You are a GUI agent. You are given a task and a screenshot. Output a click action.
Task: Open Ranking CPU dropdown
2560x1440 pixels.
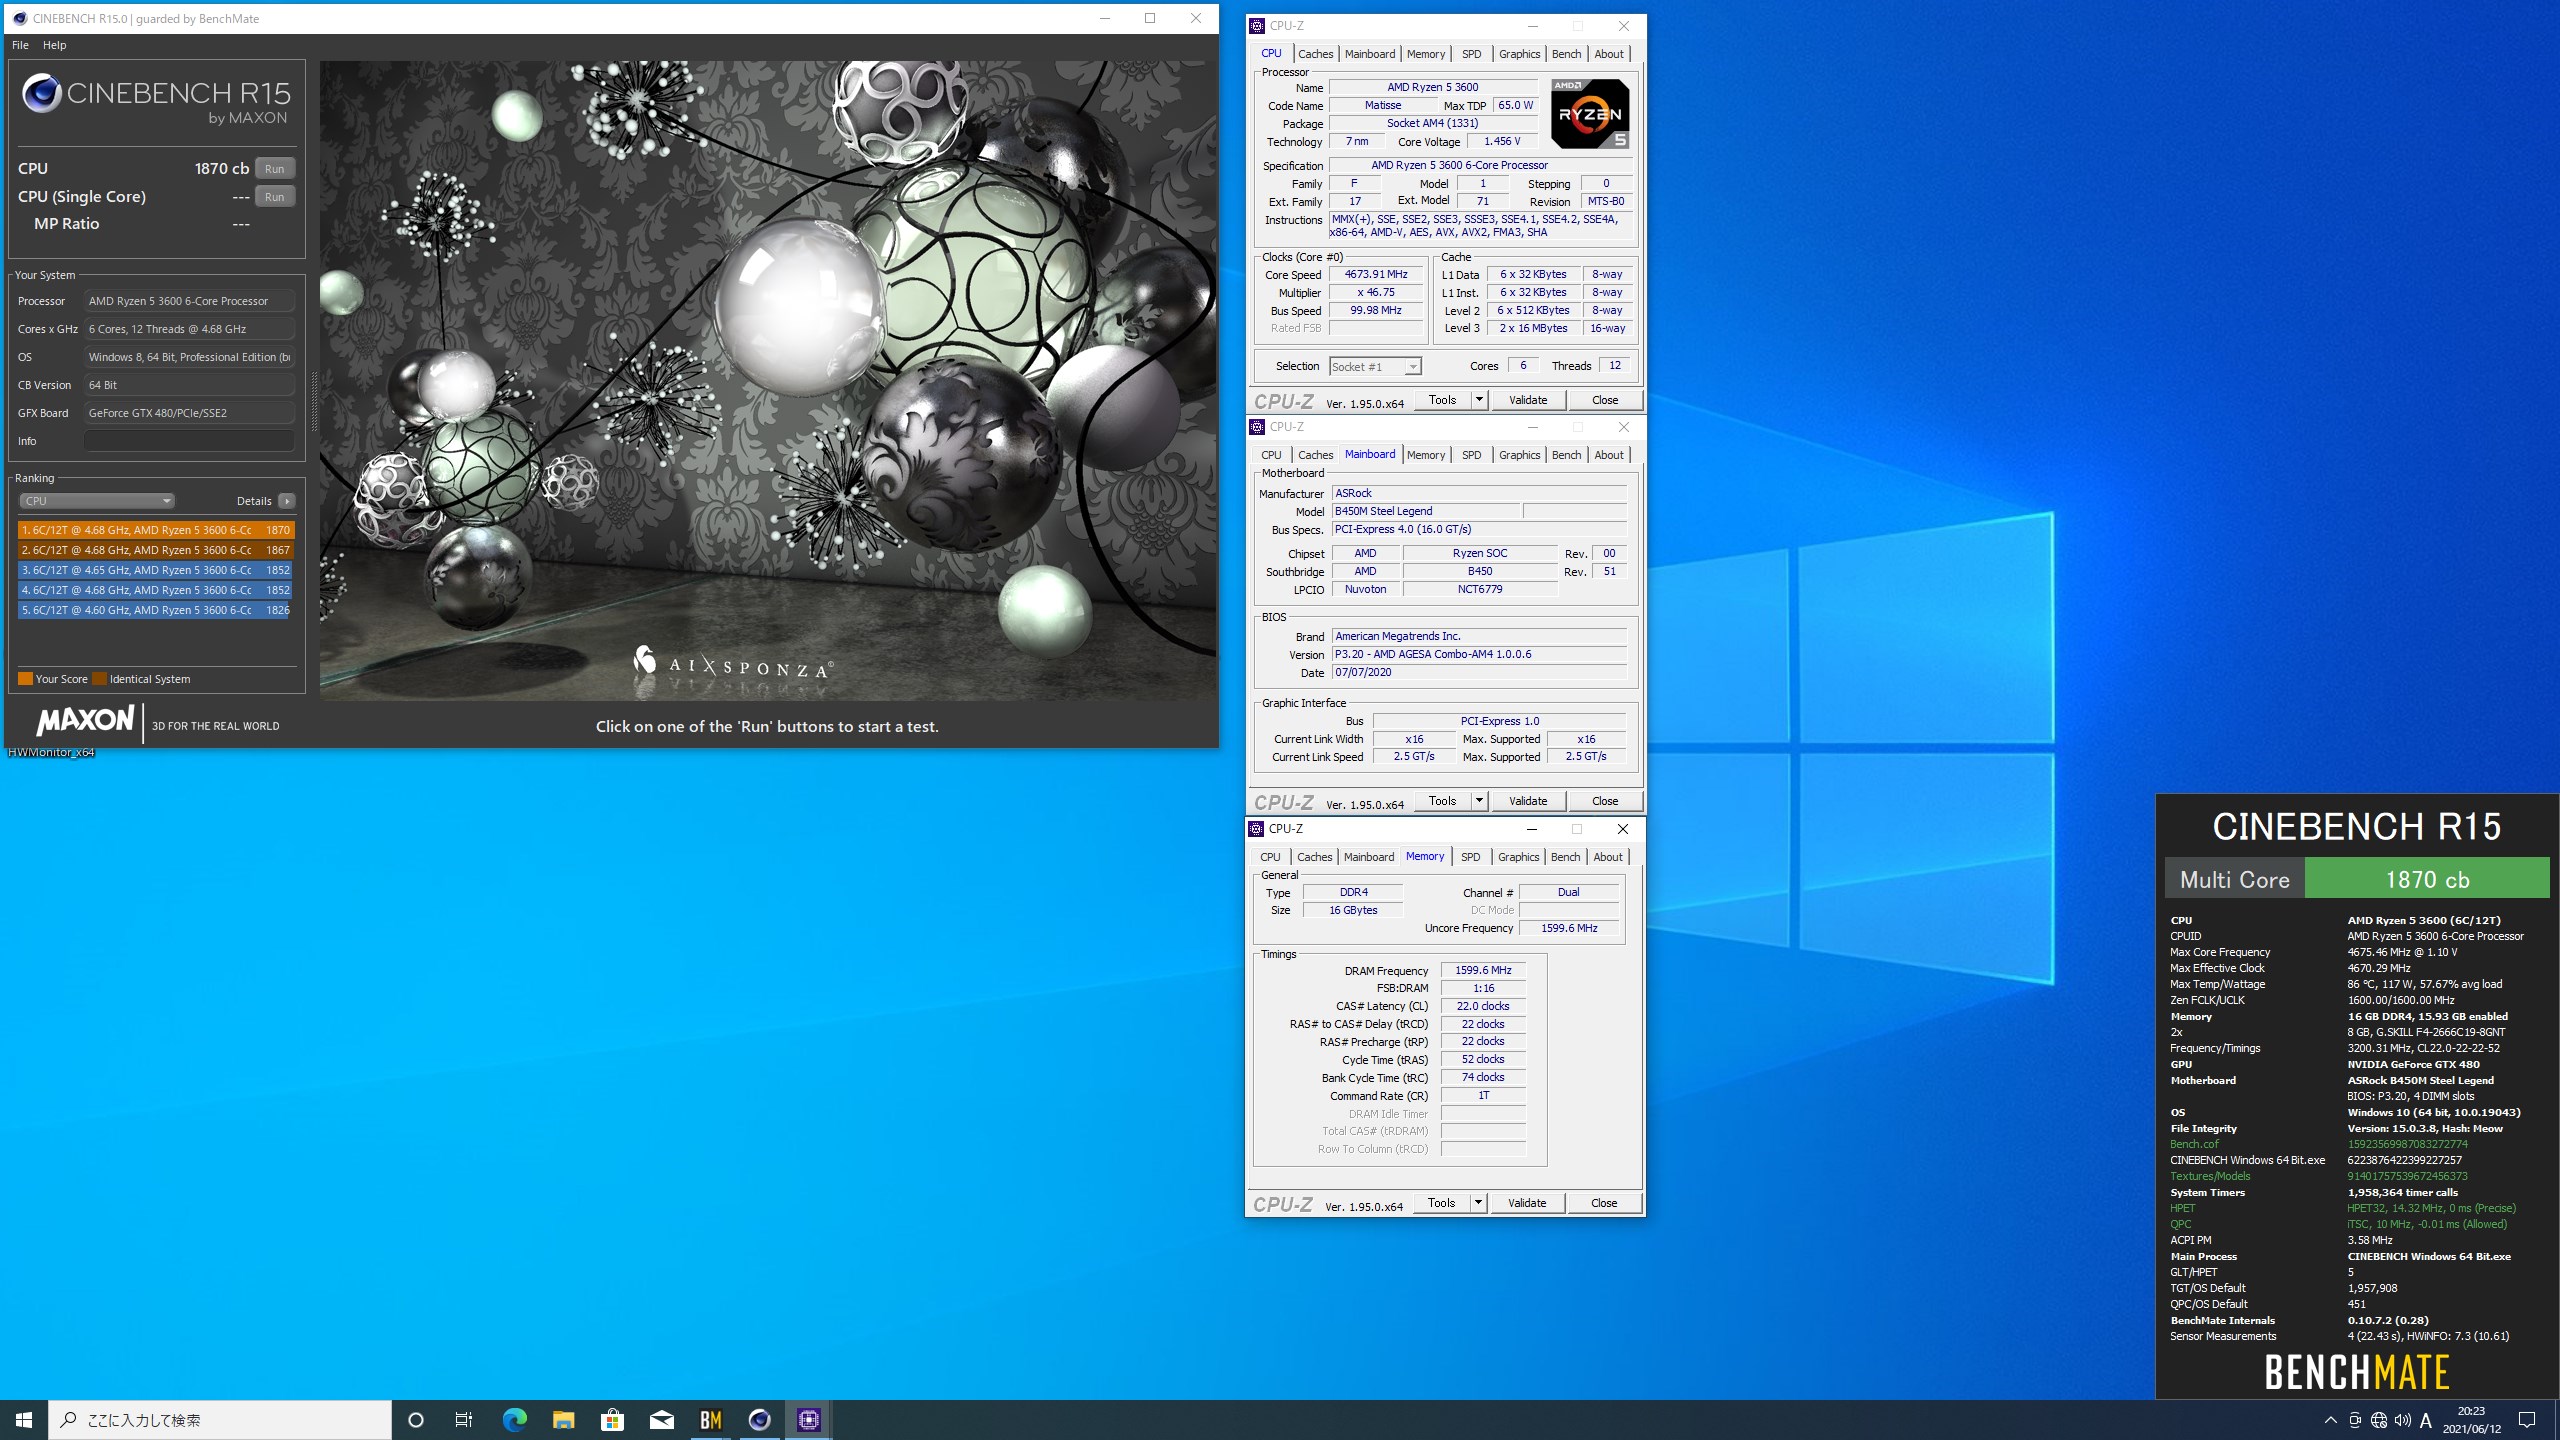click(x=97, y=501)
